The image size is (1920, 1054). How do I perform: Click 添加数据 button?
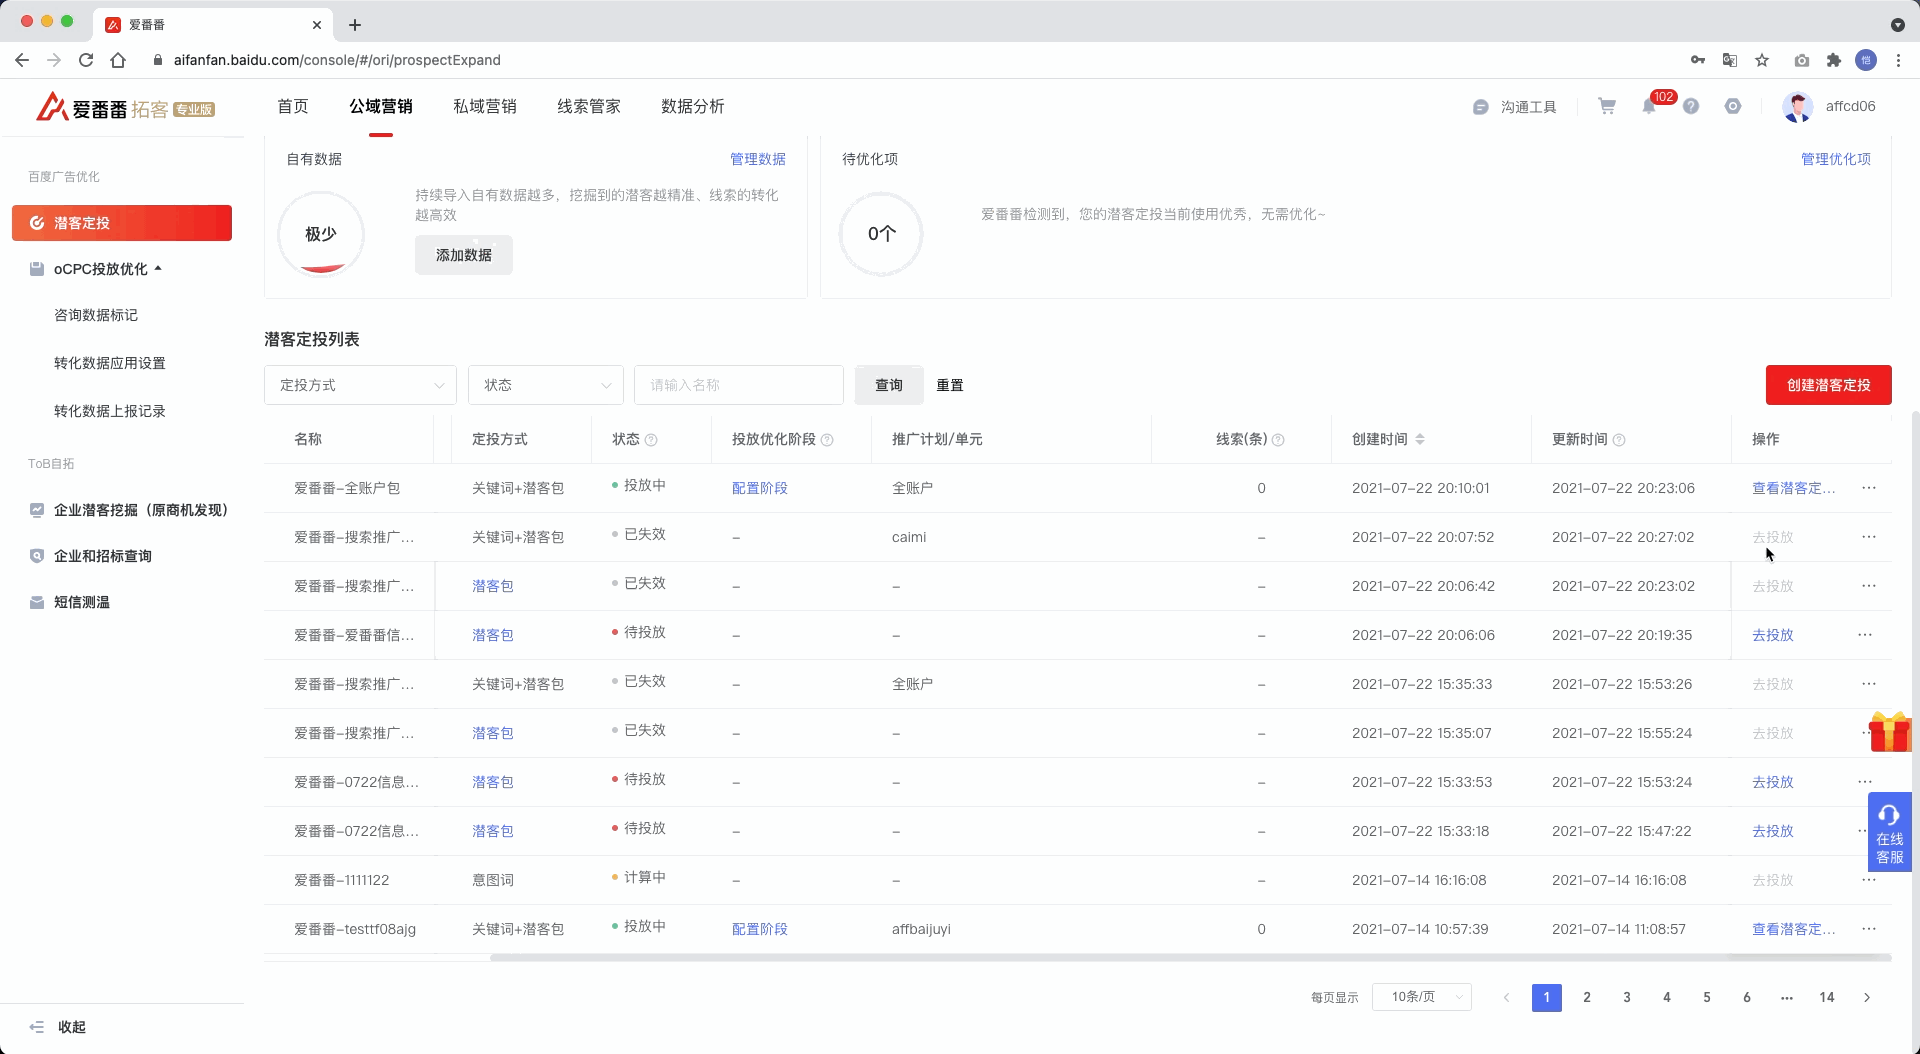click(x=464, y=255)
